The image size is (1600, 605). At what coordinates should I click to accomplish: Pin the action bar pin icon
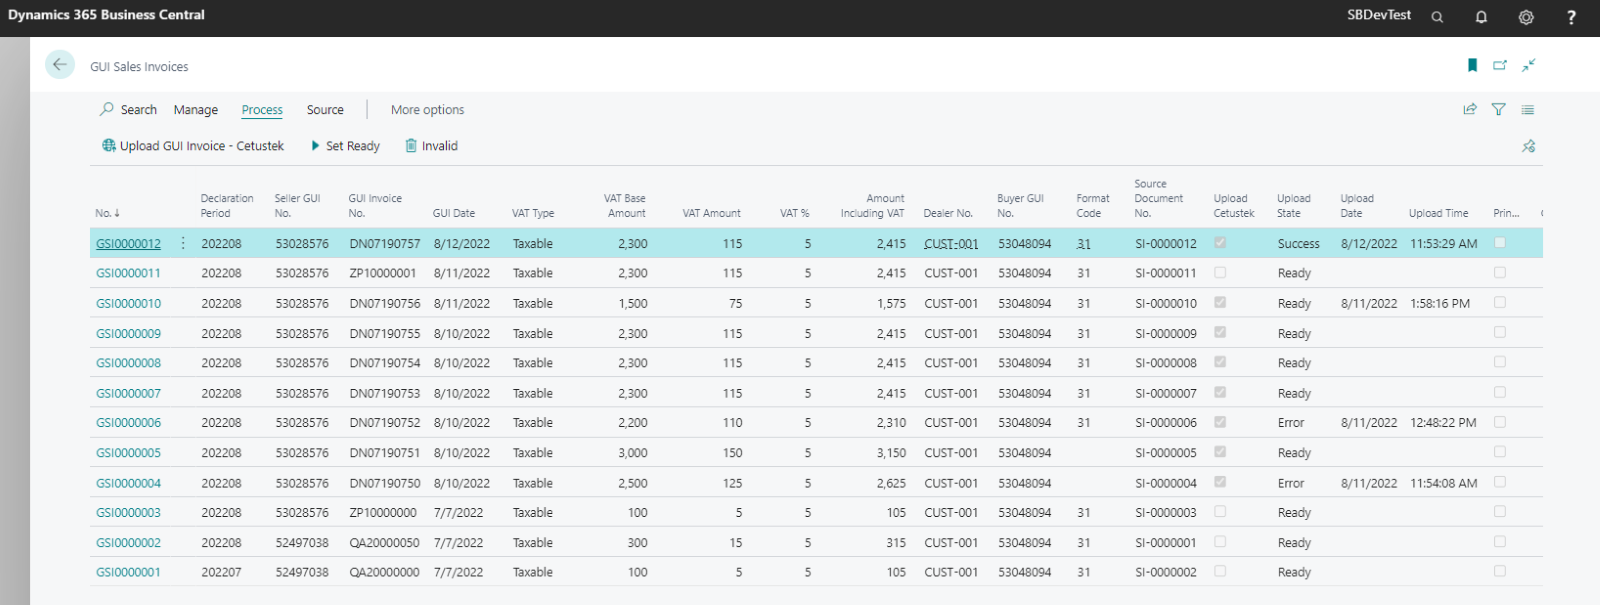tap(1528, 146)
